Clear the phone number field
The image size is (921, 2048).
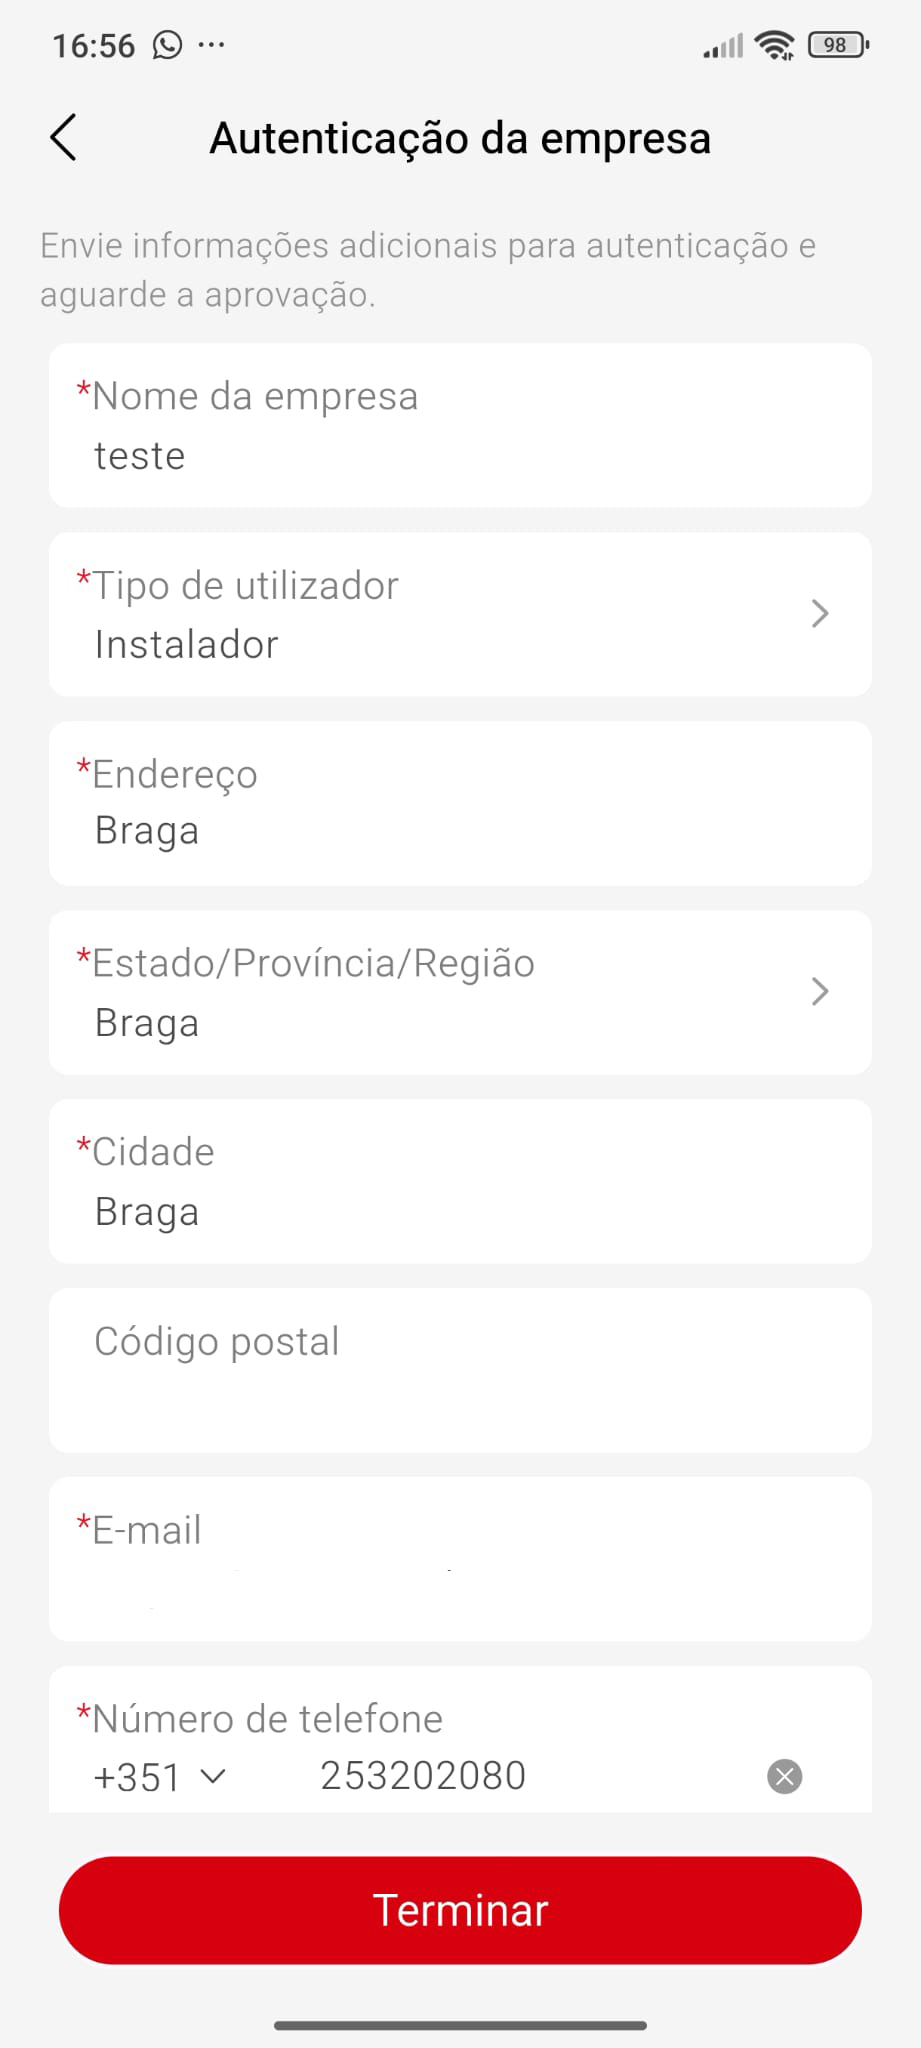pyautogui.click(x=784, y=1776)
